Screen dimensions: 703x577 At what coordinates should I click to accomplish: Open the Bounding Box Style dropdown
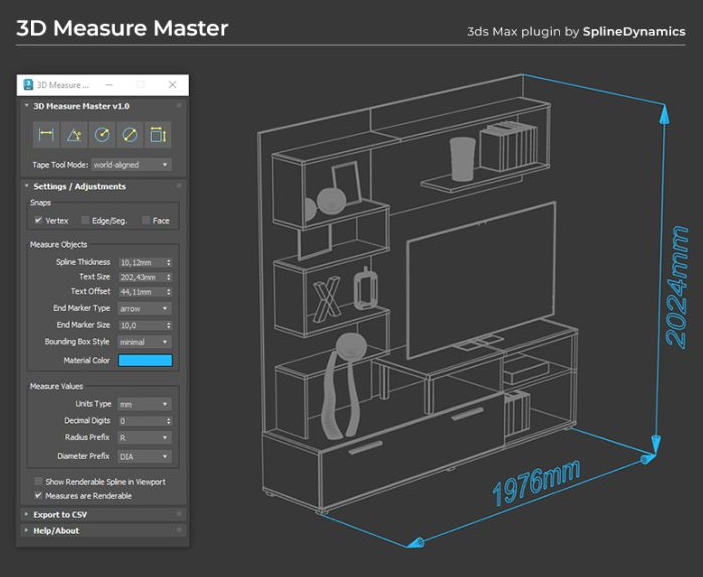[x=145, y=342]
